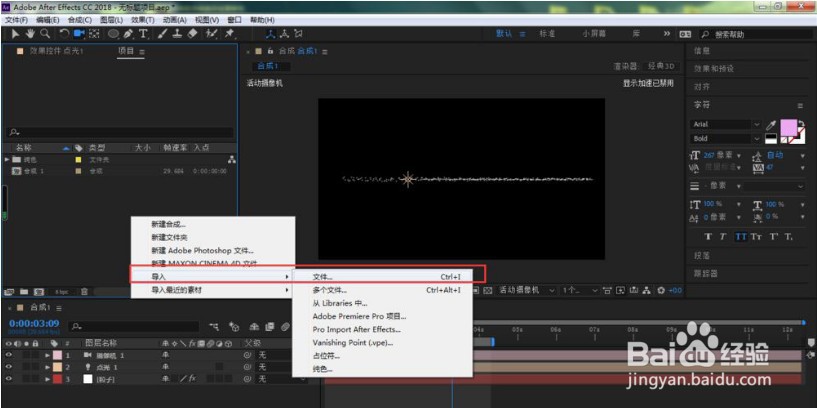
Task: Toggle Faux Bold style button
Action: point(708,237)
